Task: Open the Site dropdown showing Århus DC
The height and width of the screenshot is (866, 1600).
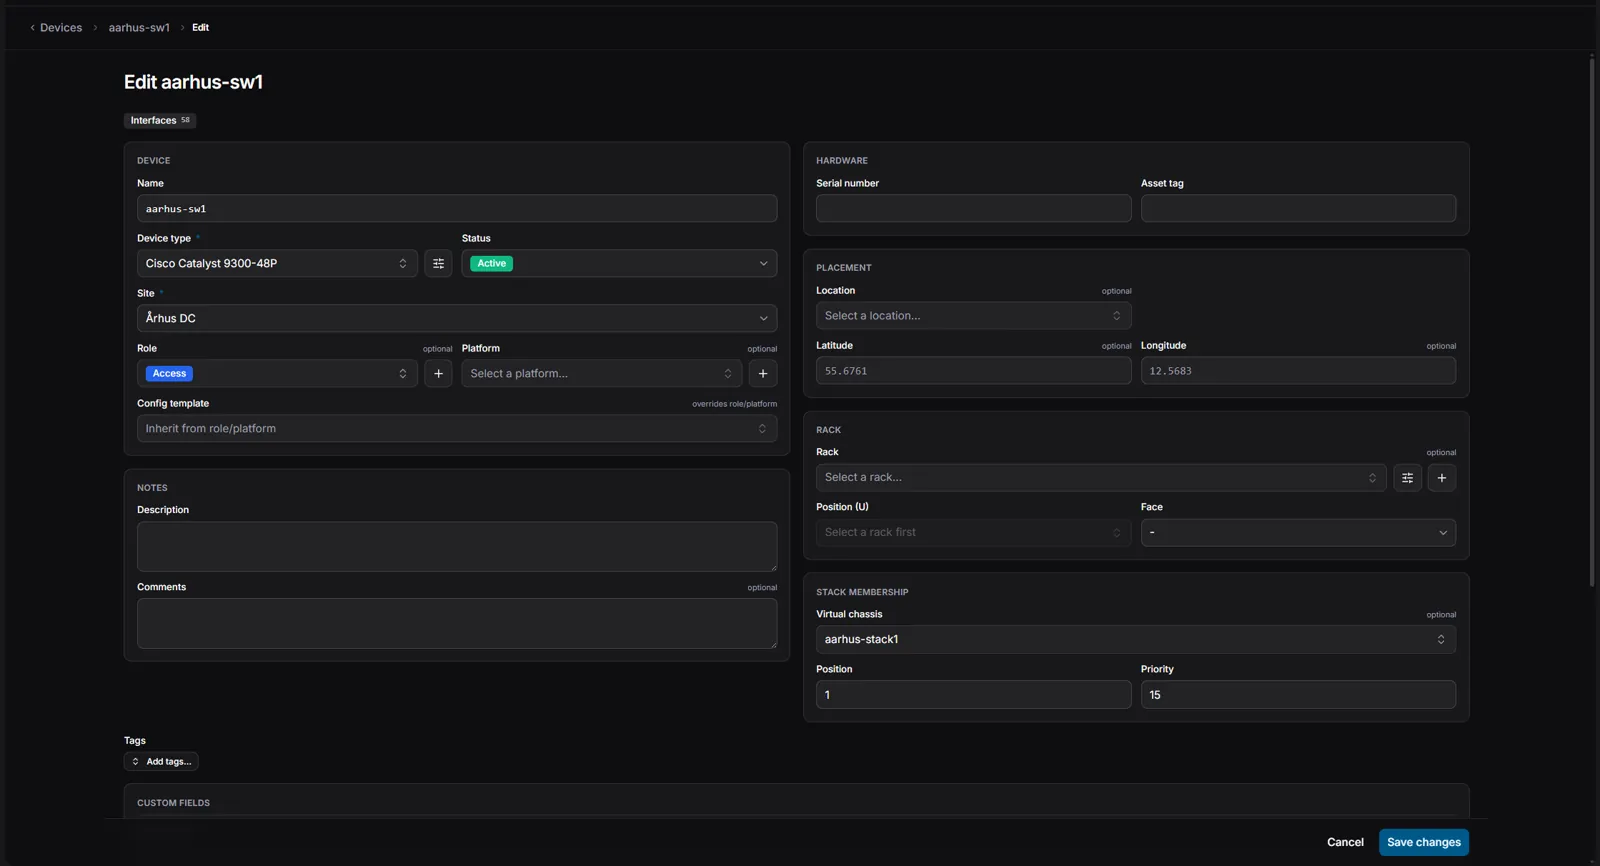Action: click(x=457, y=318)
